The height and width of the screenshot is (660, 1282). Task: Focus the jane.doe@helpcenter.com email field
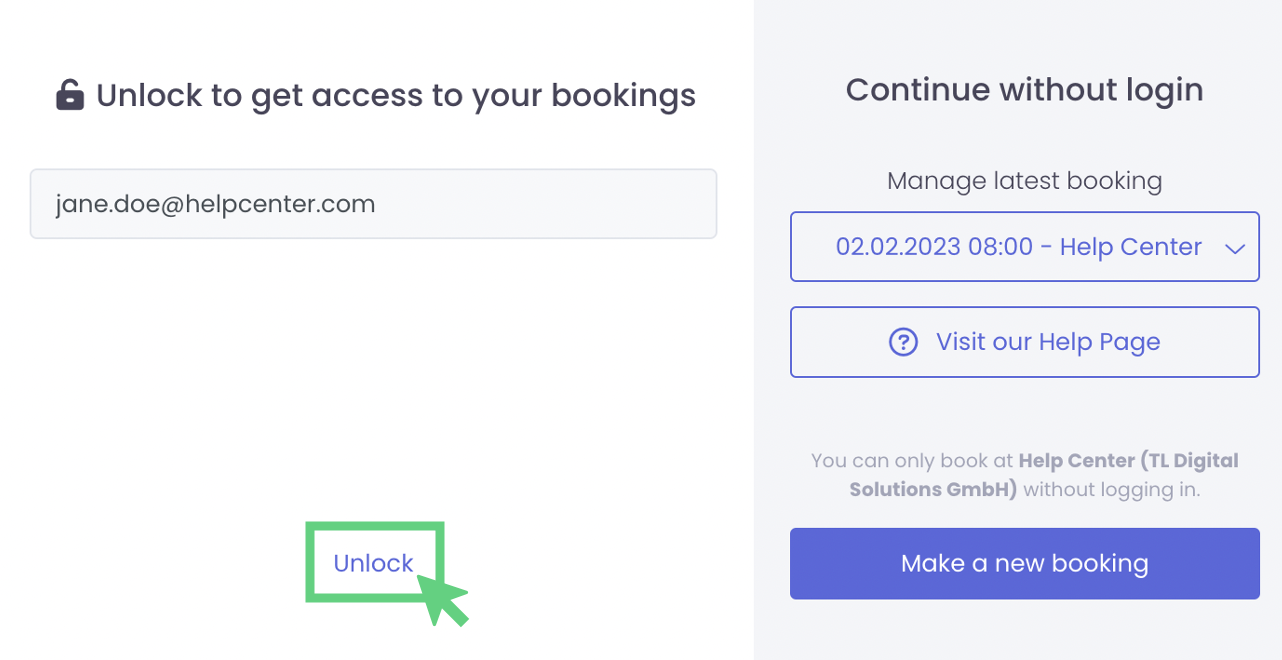pyautogui.click(x=373, y=204)
